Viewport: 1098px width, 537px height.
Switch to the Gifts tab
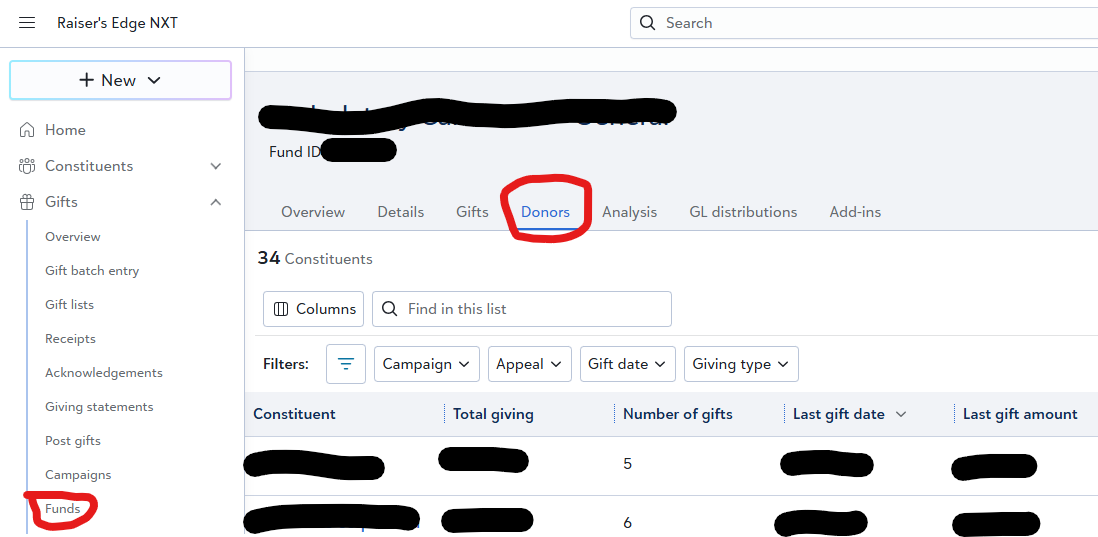pos(473,212)
